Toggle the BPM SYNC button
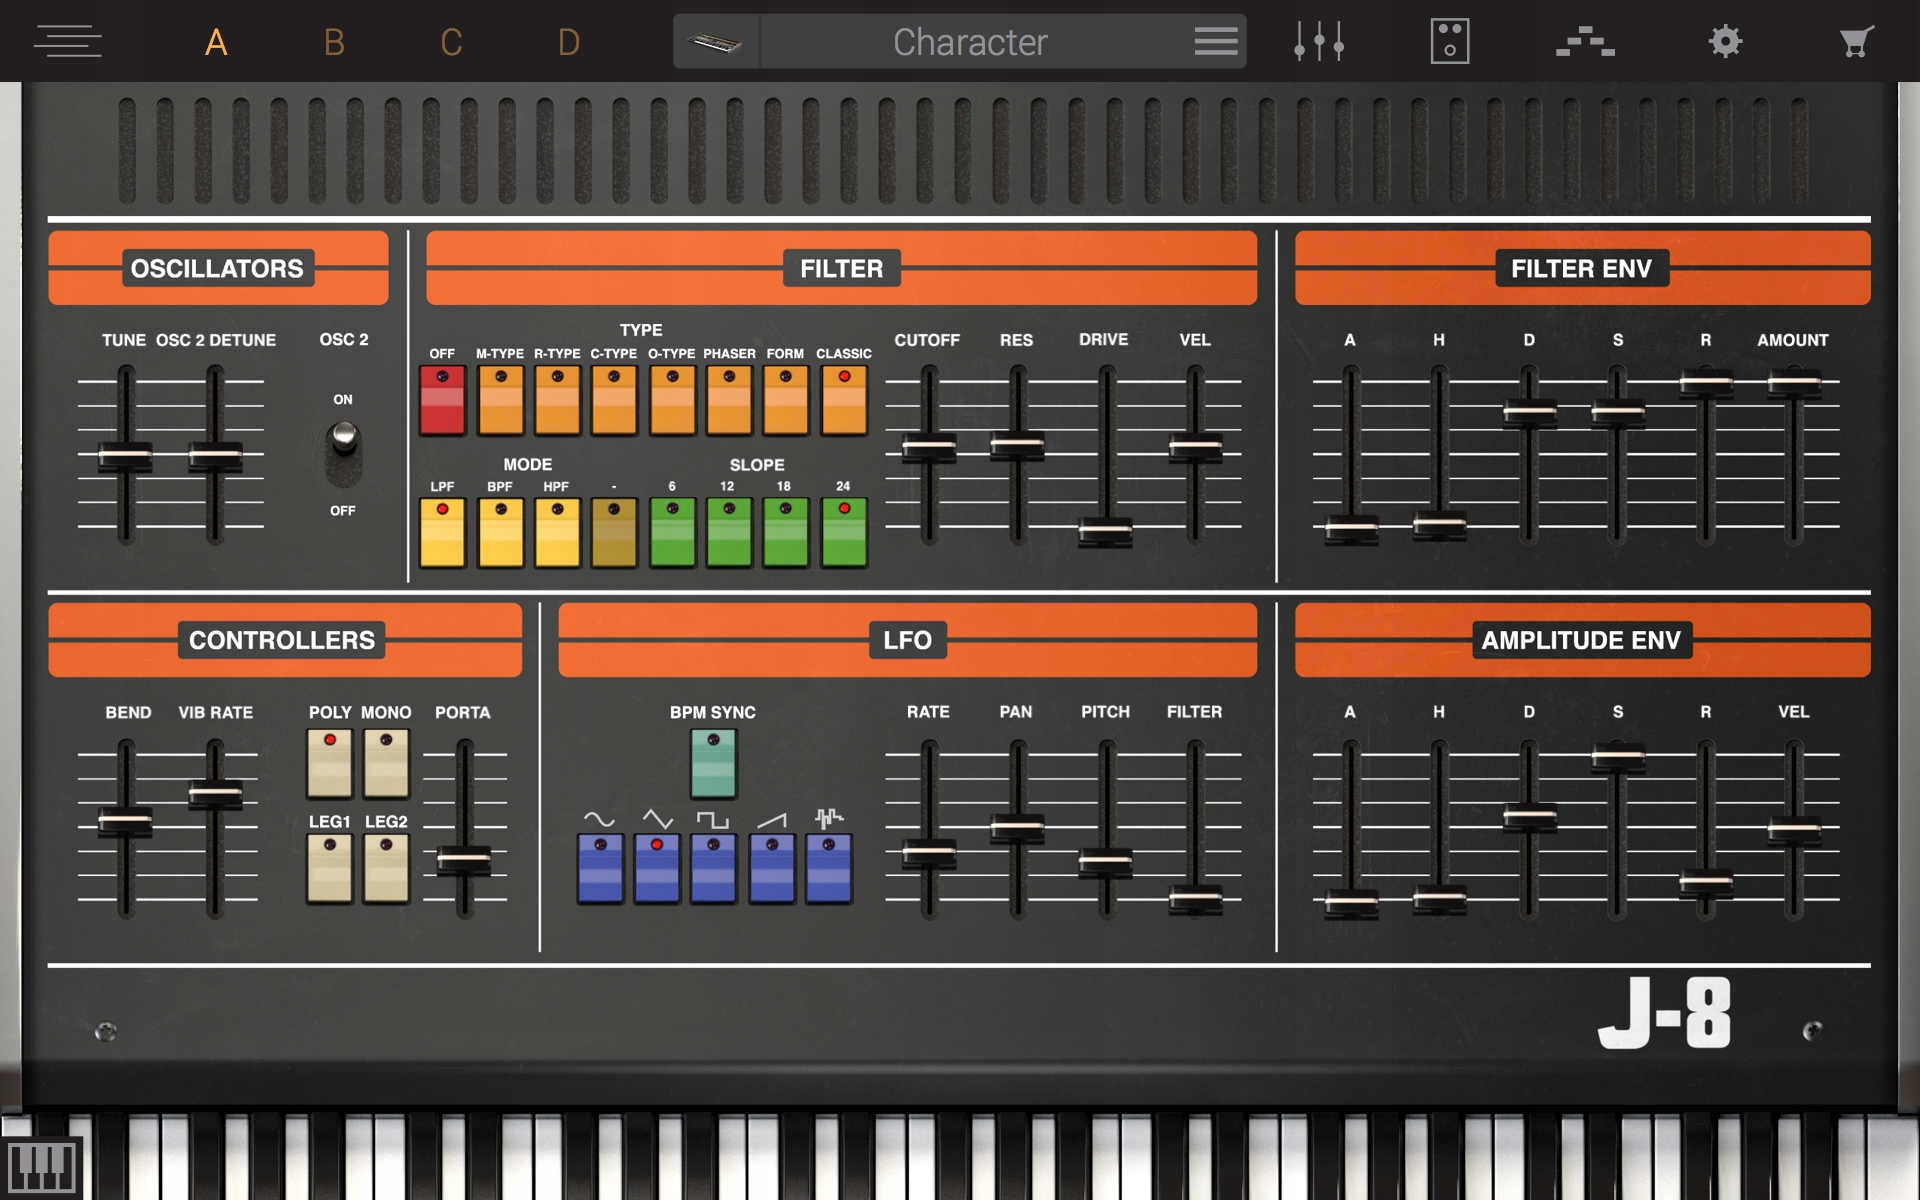 point(713,762)
